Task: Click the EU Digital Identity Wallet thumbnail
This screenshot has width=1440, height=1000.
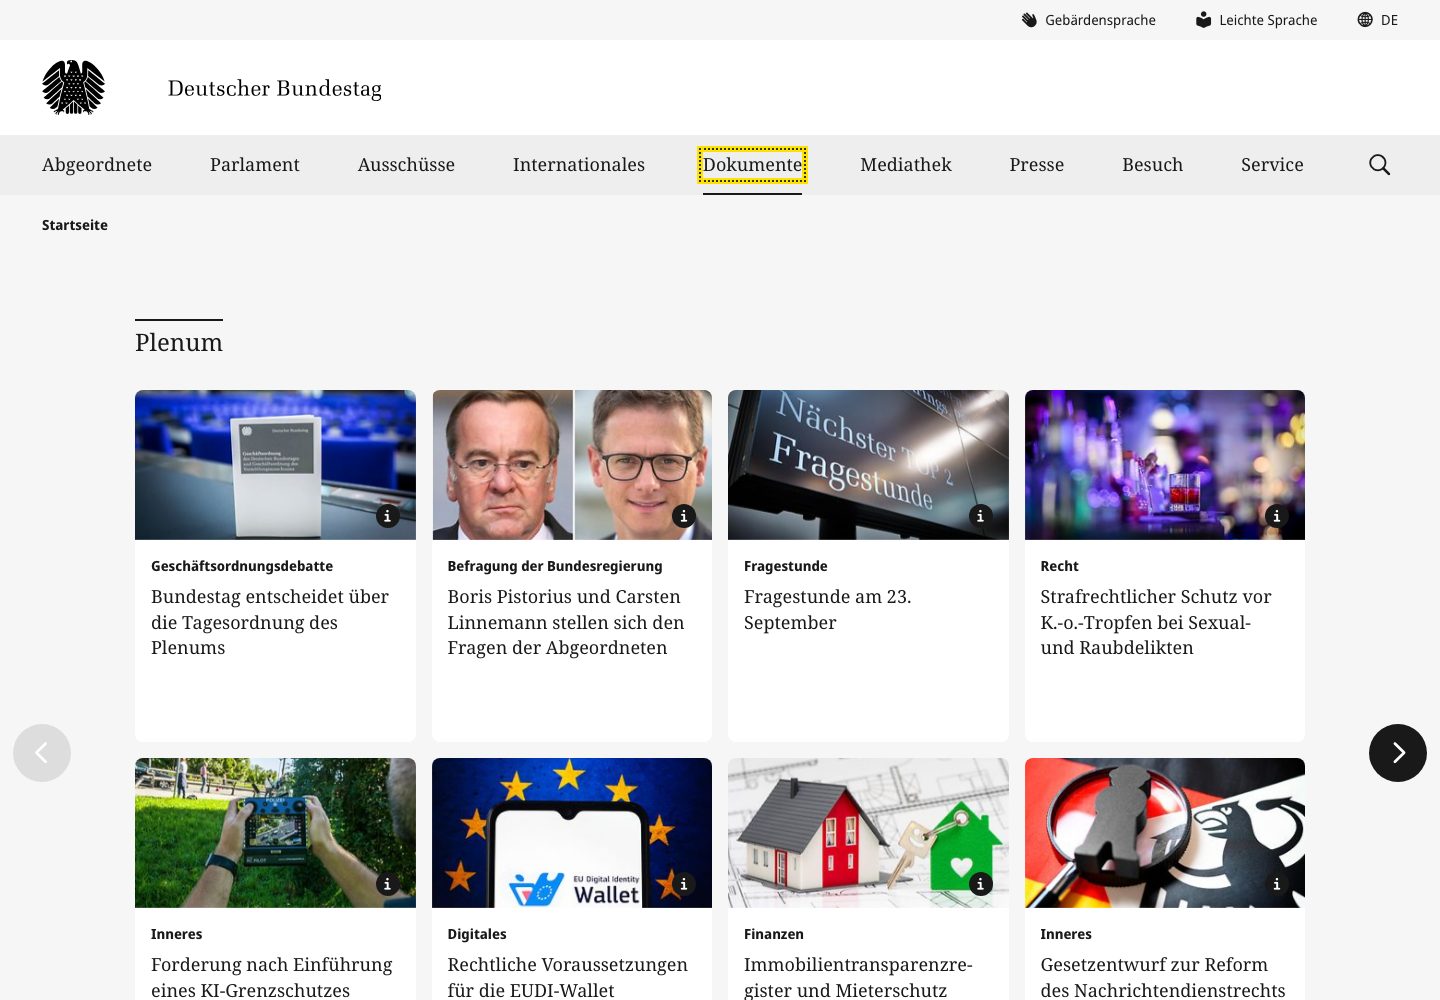Action: tap(572, 833)
